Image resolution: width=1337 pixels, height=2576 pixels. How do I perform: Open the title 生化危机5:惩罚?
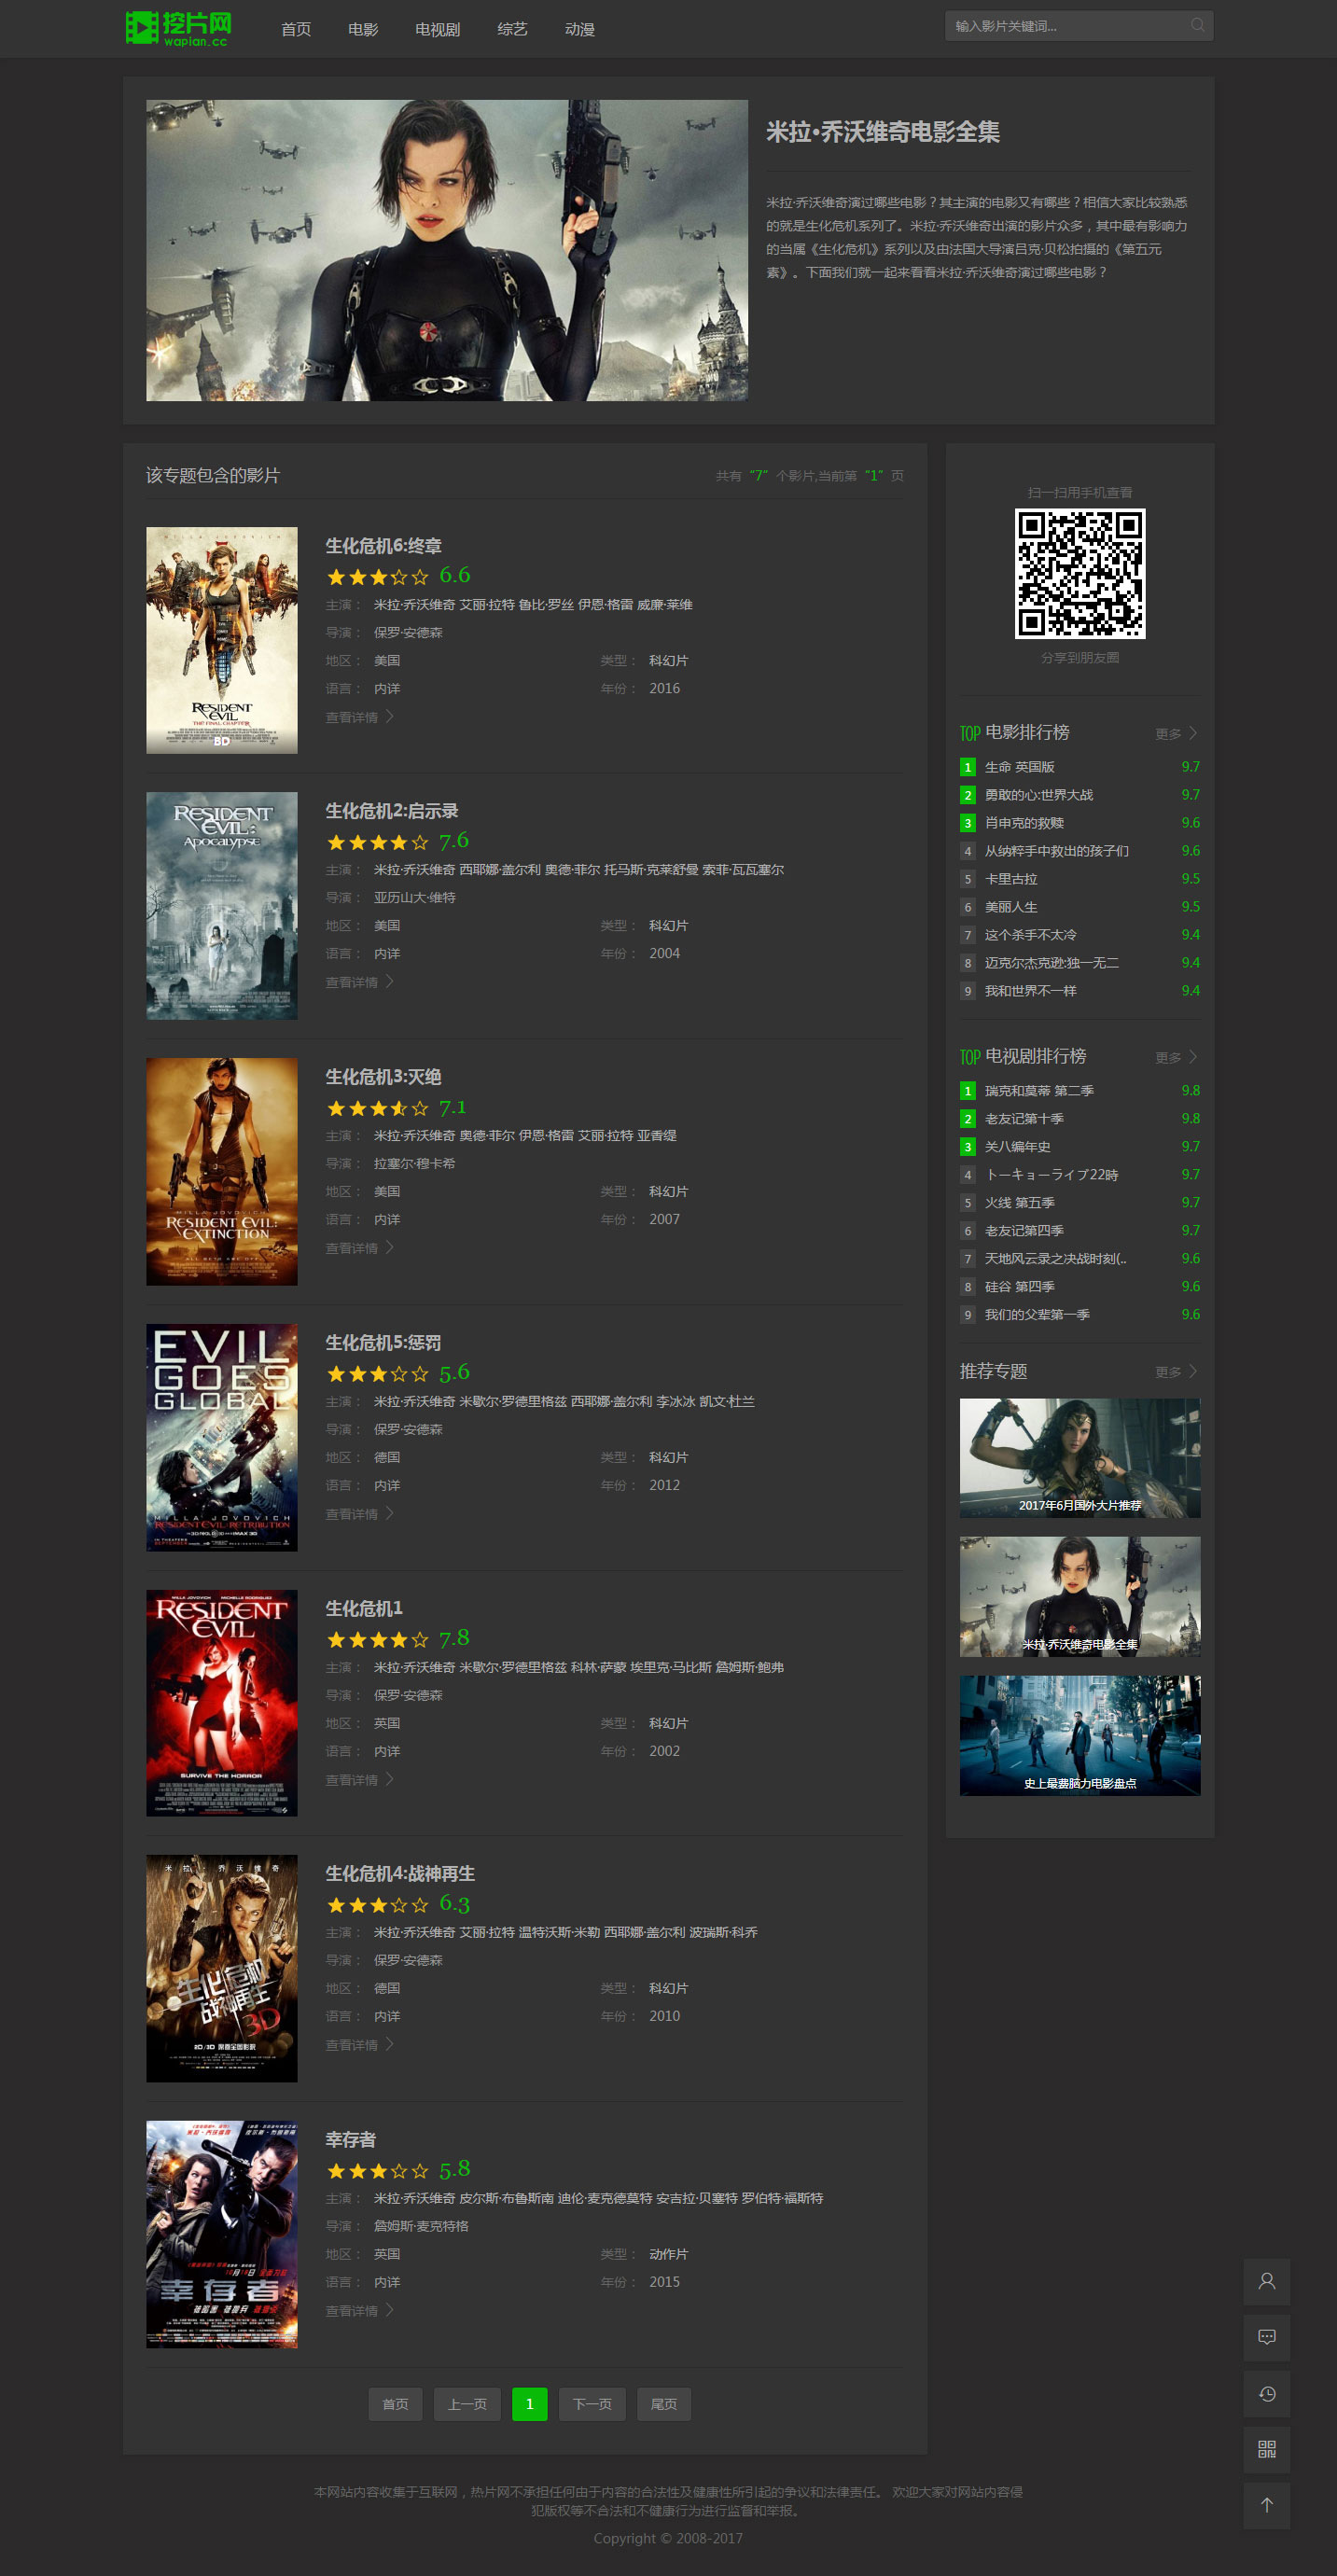383,1343
